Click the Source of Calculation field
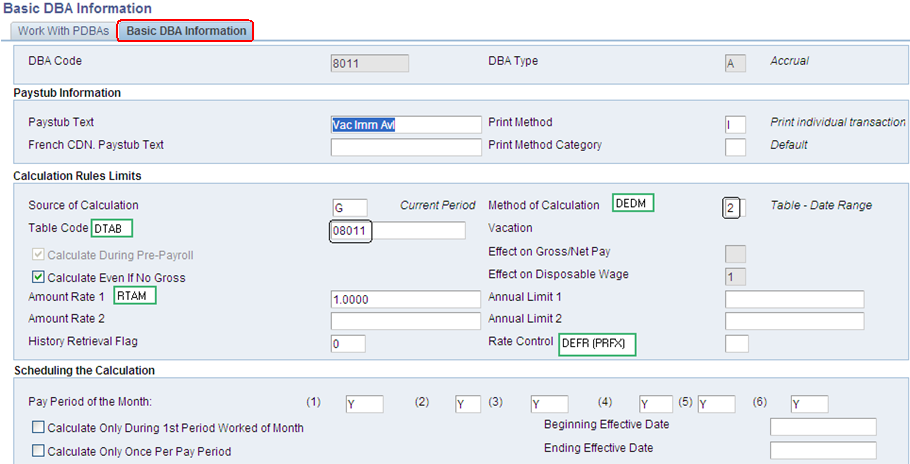910x464 pixels. [x=349, y=208]
